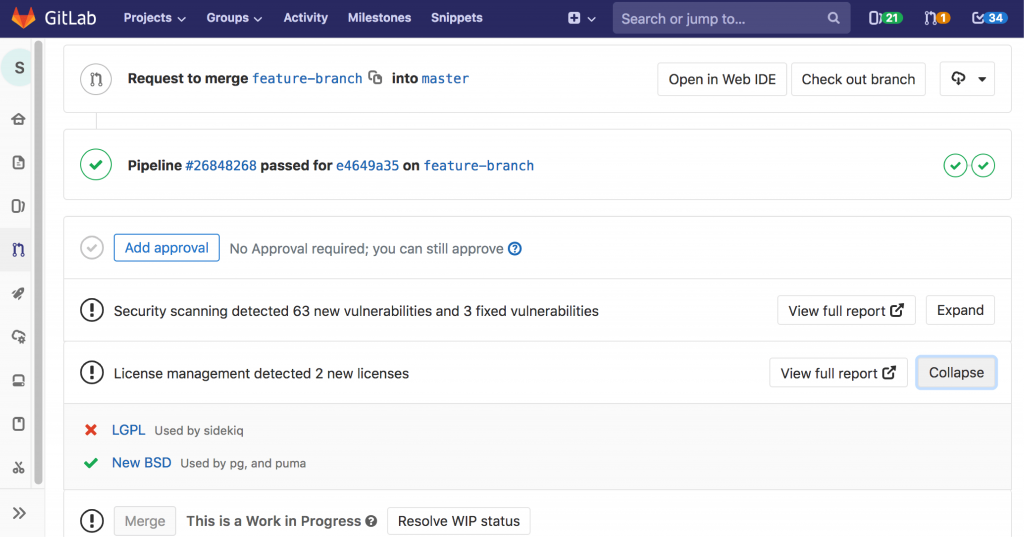Expand the sidebar with double chevron
This screenshot has width=1024, height=537.
[19, 513]
